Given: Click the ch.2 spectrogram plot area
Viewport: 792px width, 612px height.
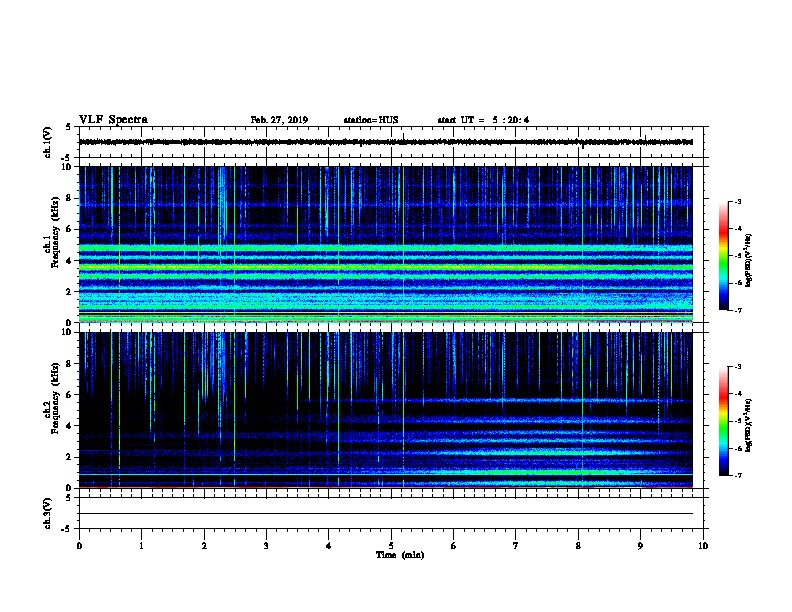Looking at the screenshot, I should [x=386, y=410].
